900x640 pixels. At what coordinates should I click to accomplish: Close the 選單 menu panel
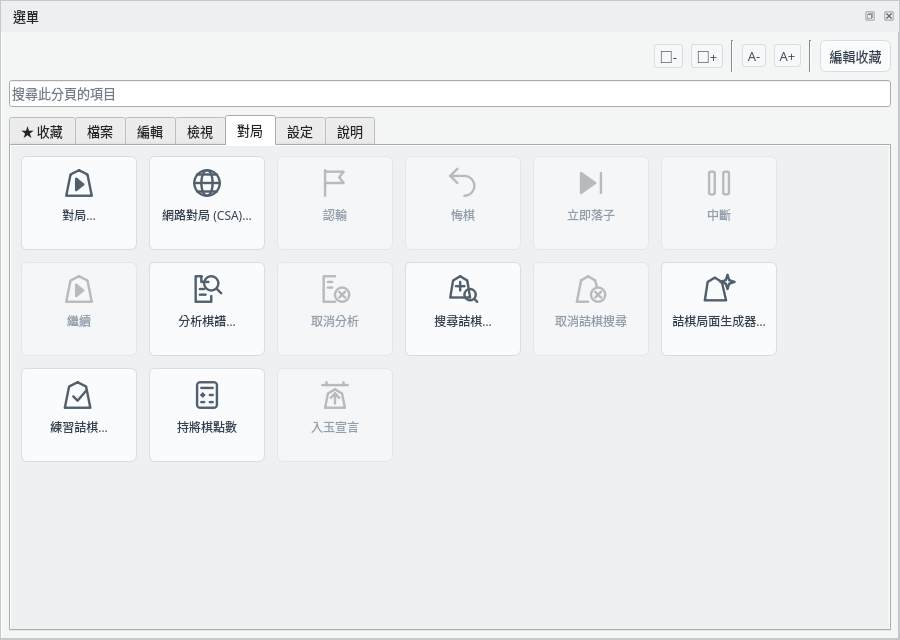889,16
